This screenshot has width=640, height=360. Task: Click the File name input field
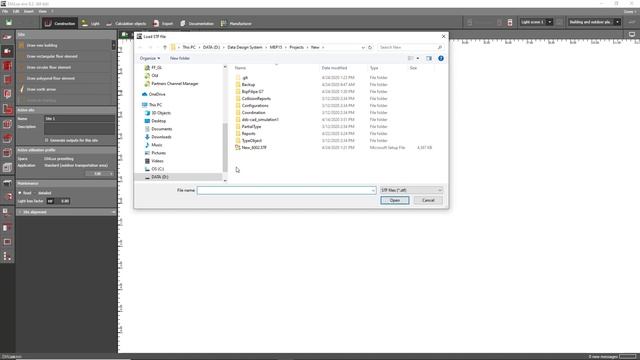pyautogui.click(x=286, y=190)
